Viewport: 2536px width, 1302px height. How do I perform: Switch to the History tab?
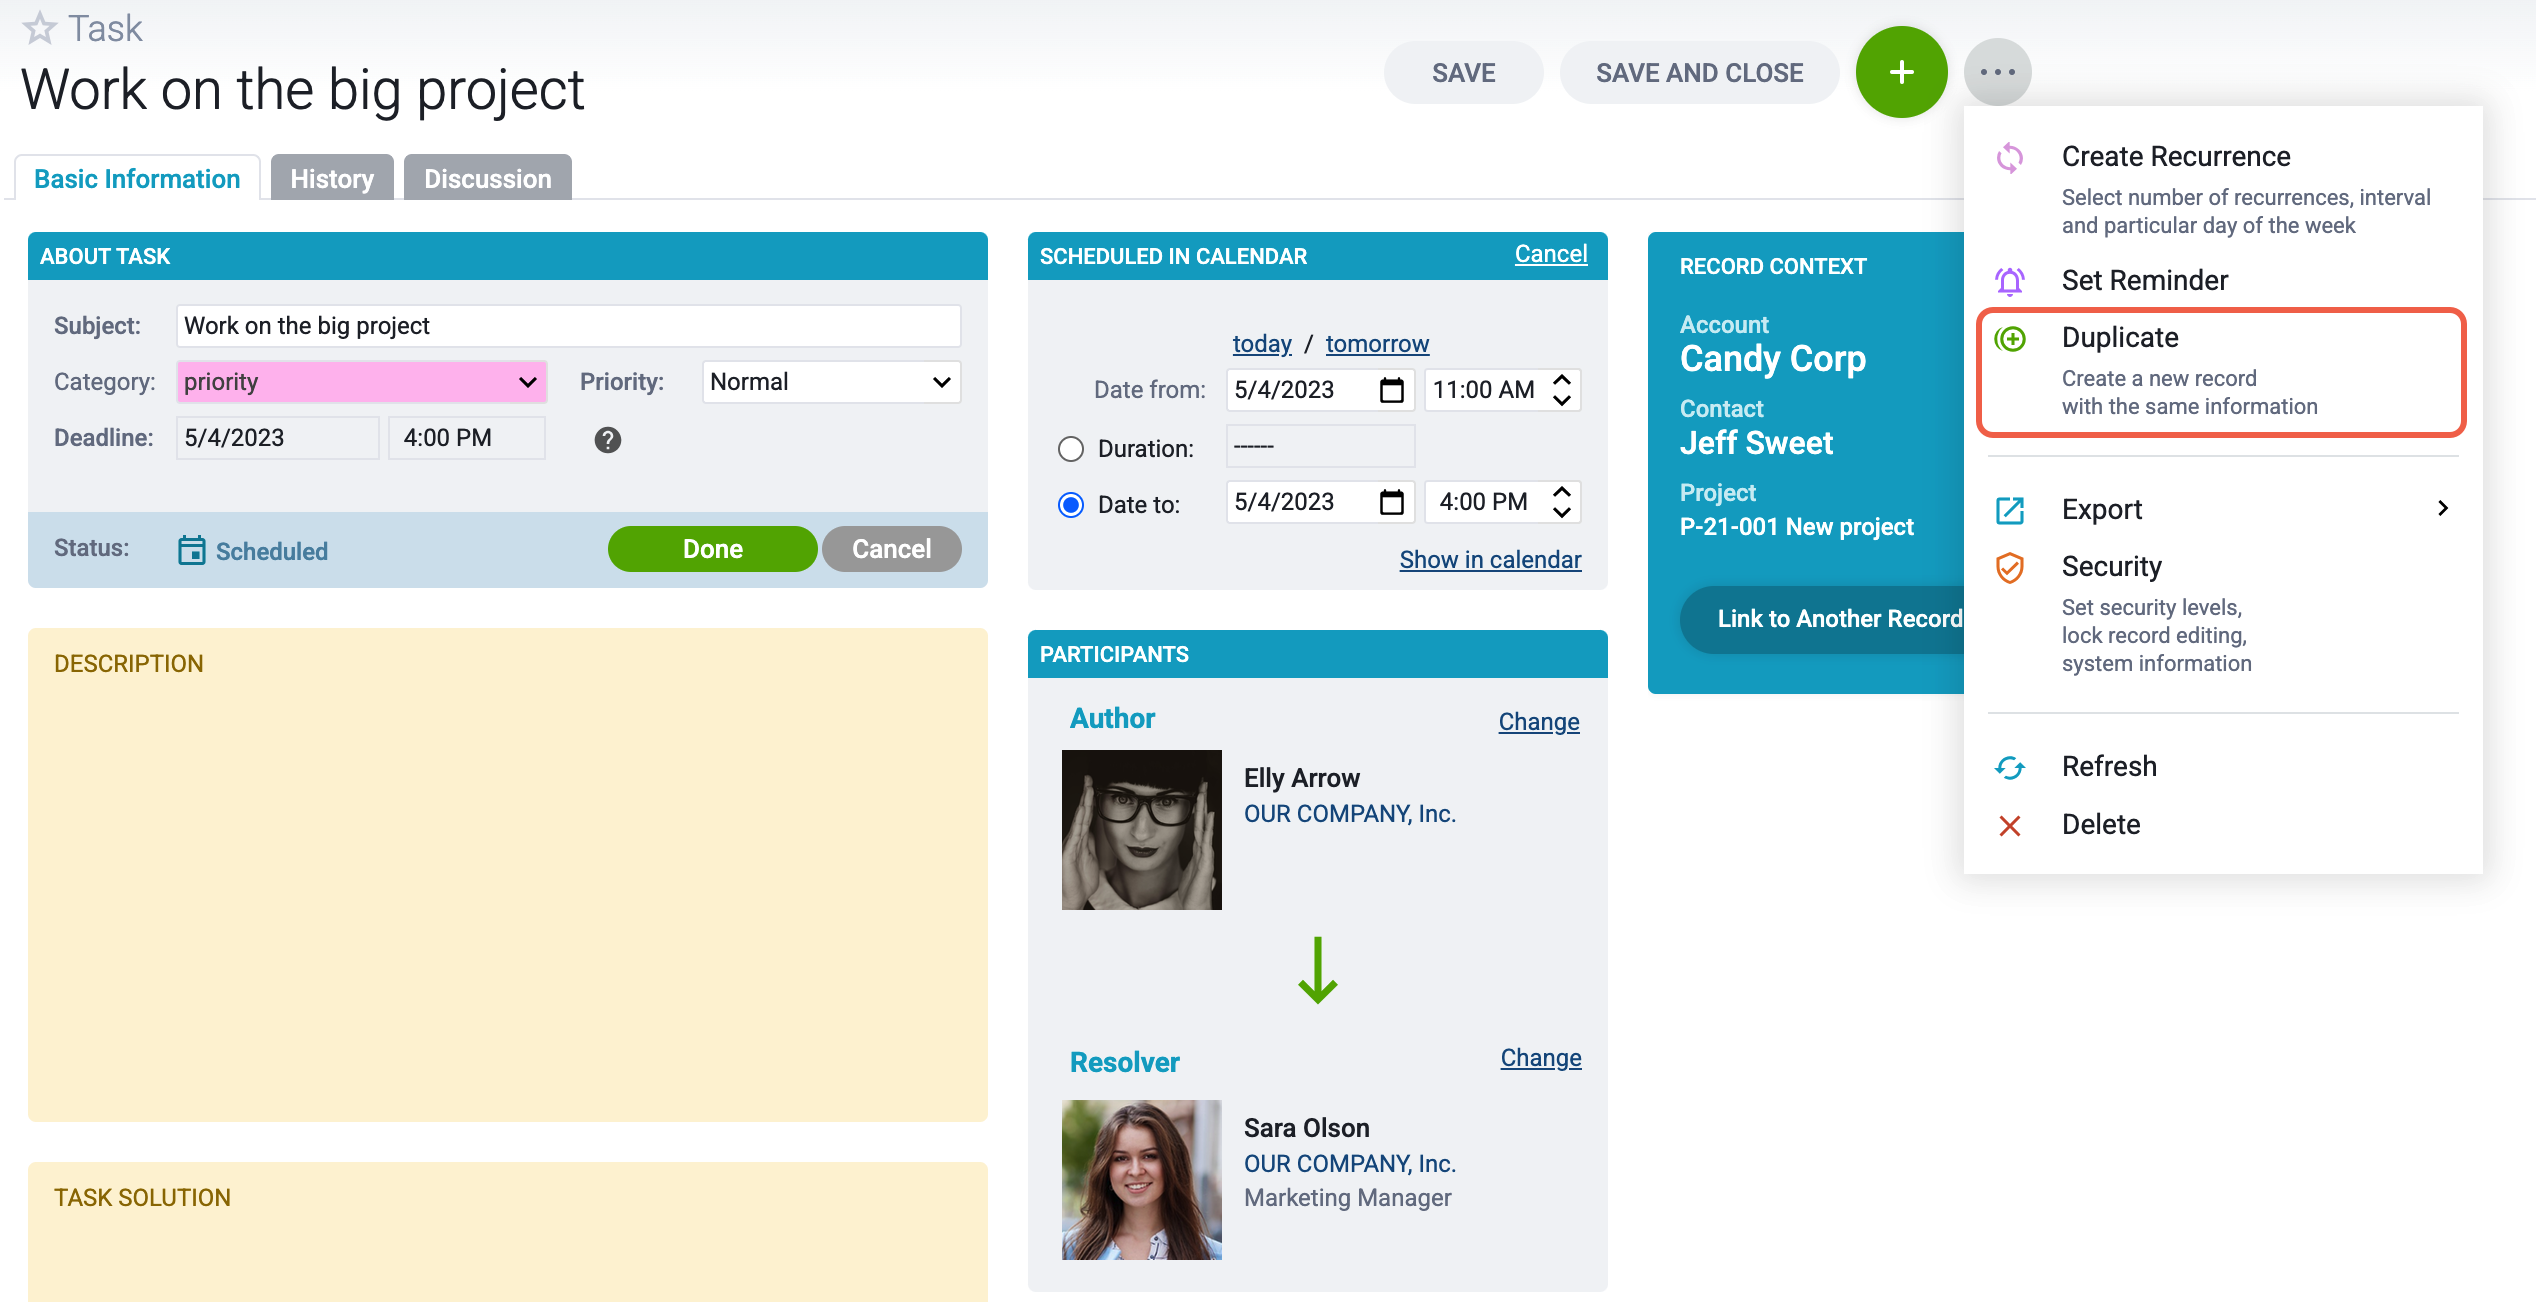point(332,178)
